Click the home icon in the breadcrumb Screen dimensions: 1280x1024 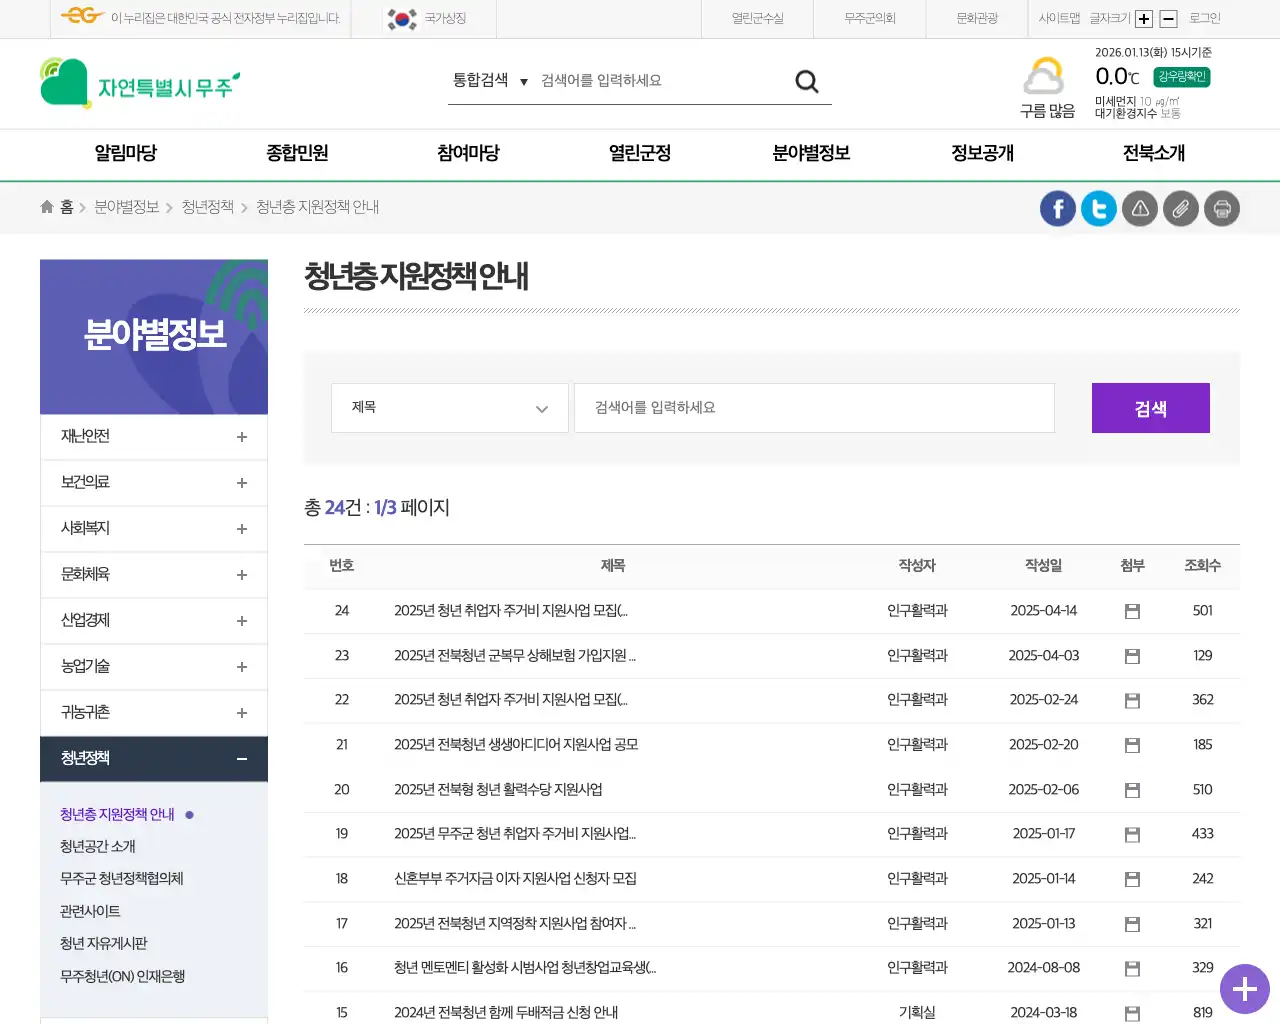pyautogui.click(x=46, y=206)
